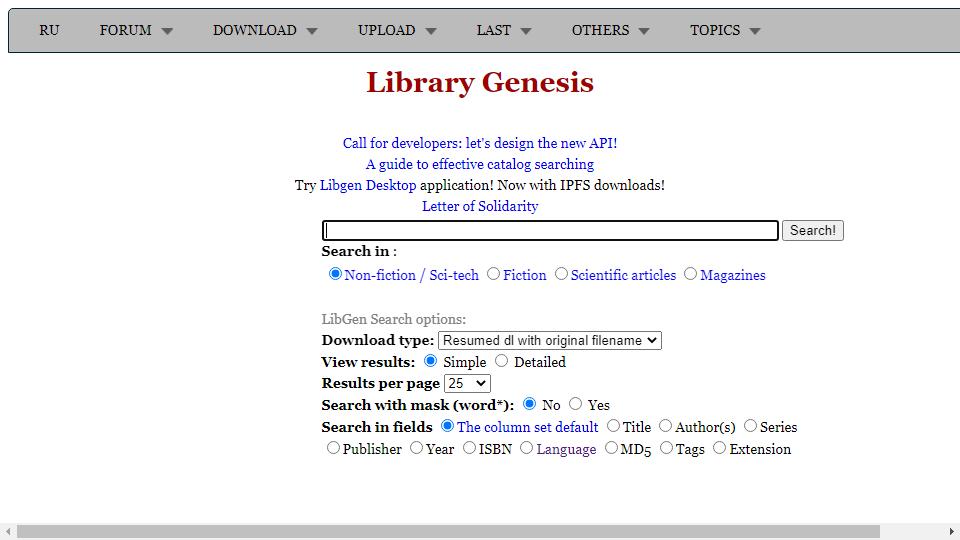This screenshot has height=540, width=960.
Task: Open the Scientific articles link text
Action: (x=623, y=276)
